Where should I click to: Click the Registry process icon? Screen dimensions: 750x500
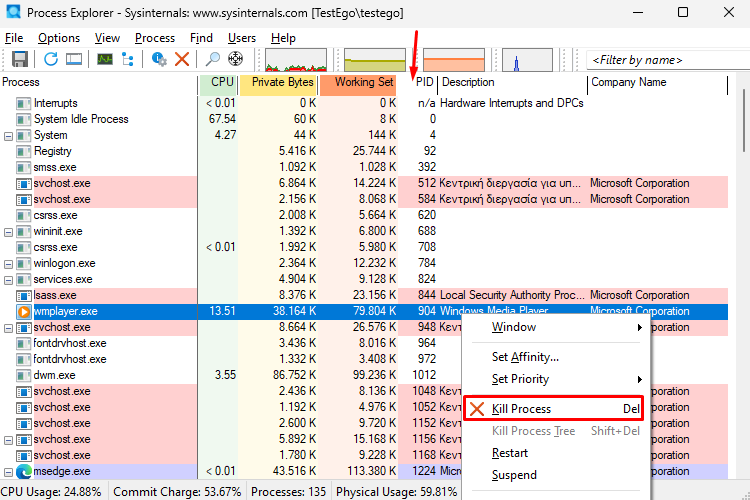pos(23,152)
